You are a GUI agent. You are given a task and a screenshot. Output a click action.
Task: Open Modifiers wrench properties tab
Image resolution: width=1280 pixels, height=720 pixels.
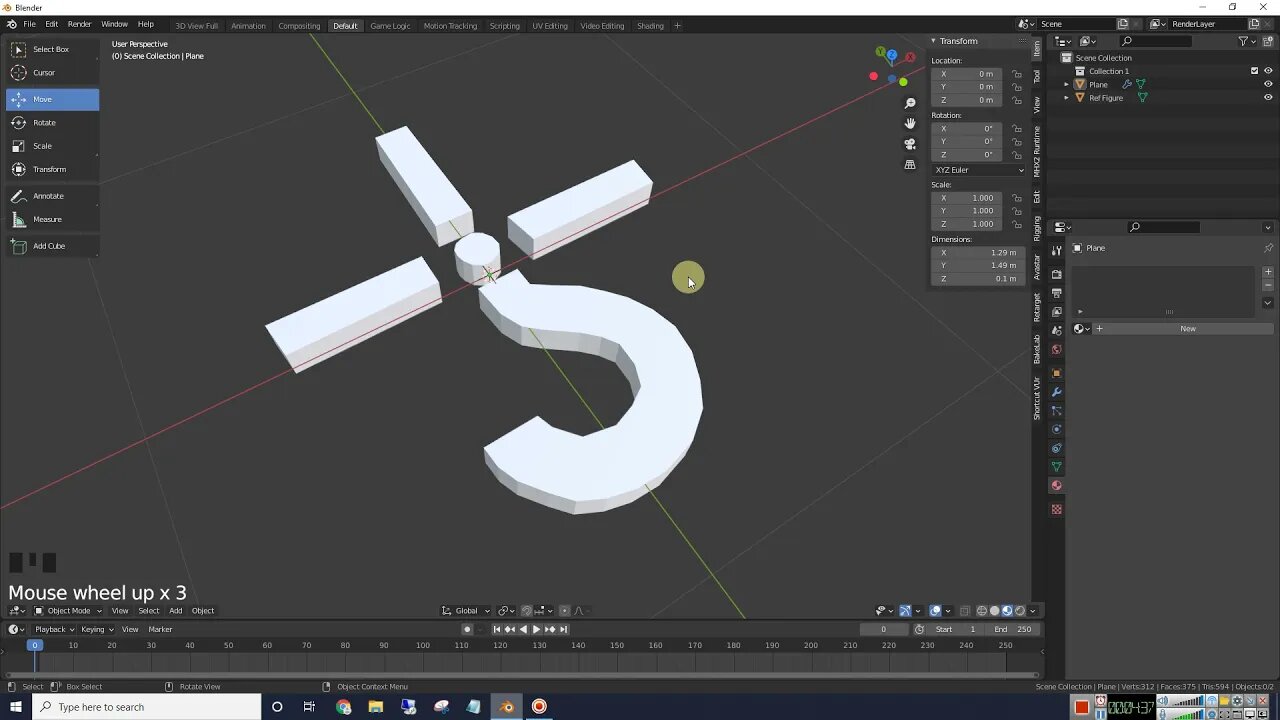click(1056, 392)
